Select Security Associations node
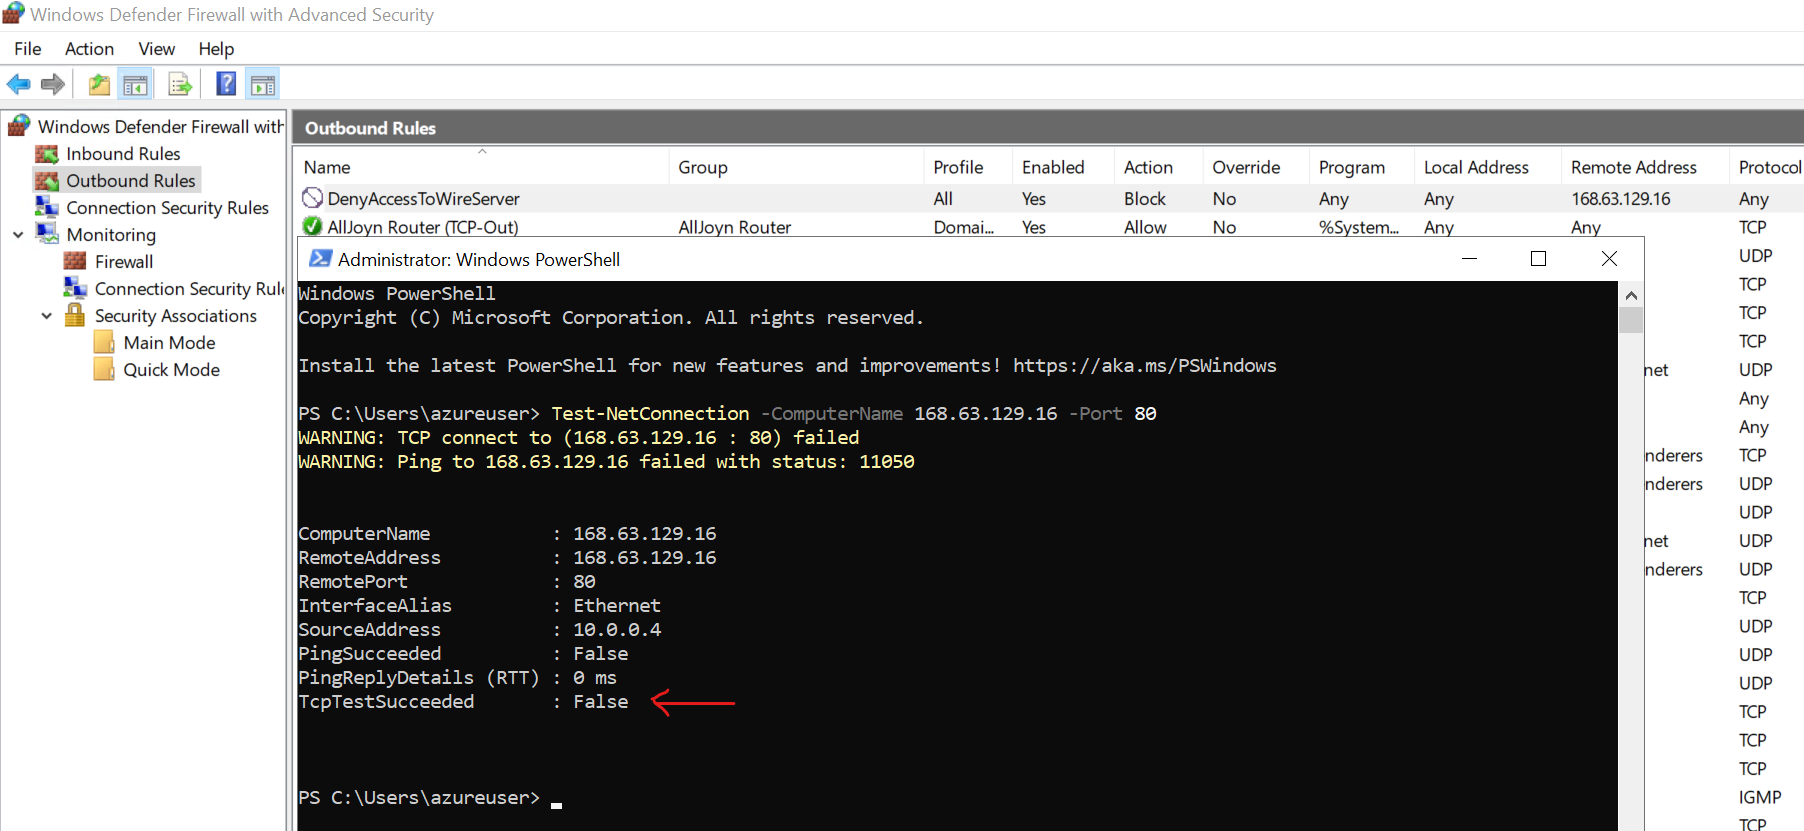This screenshot has height=831, width=1804. (176, 315)
